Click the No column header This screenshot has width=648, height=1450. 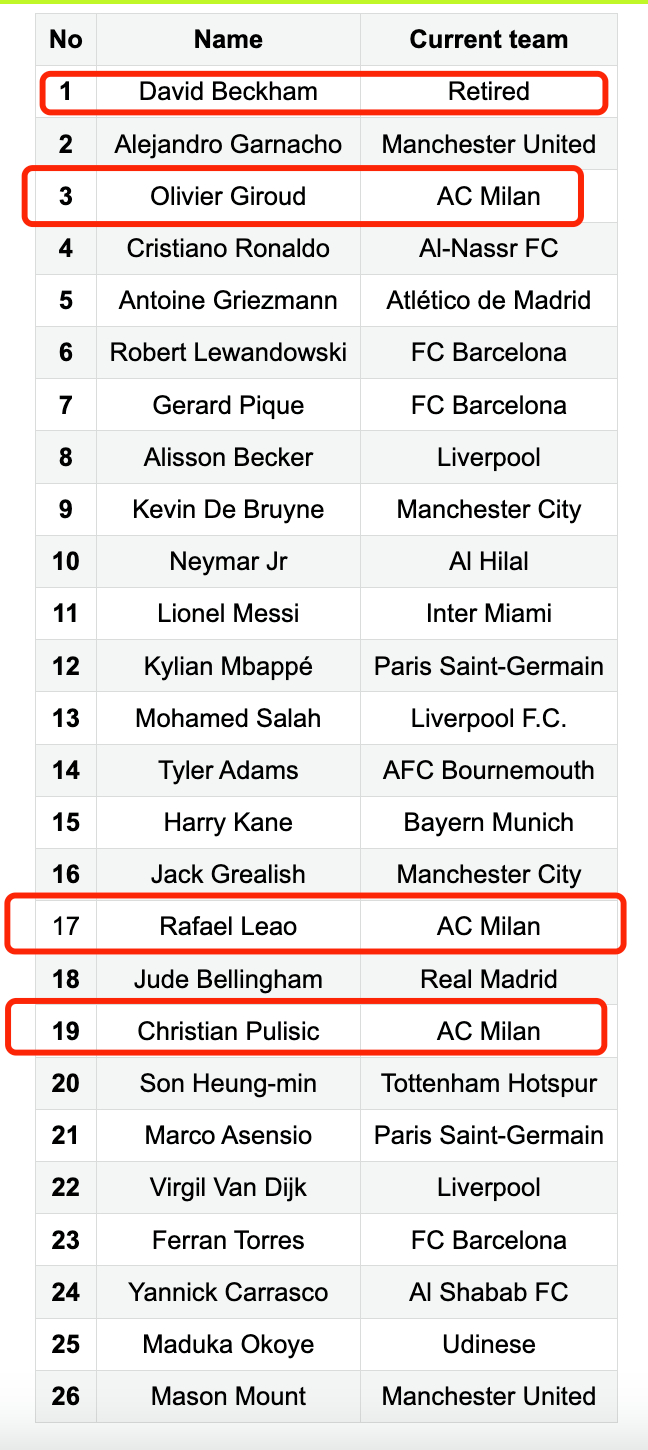click(x=66, y=40)
